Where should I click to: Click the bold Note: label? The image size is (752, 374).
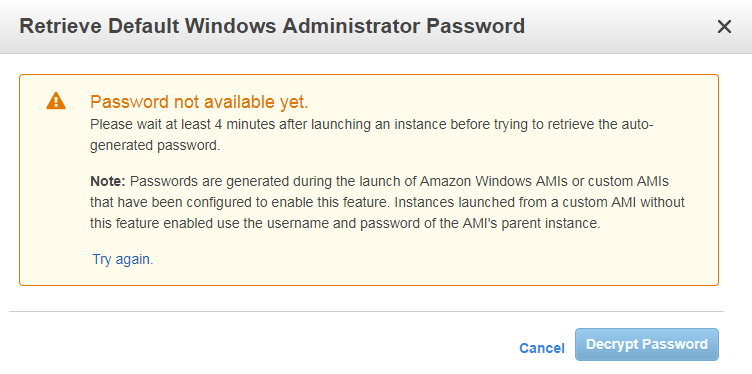[107, 182]
